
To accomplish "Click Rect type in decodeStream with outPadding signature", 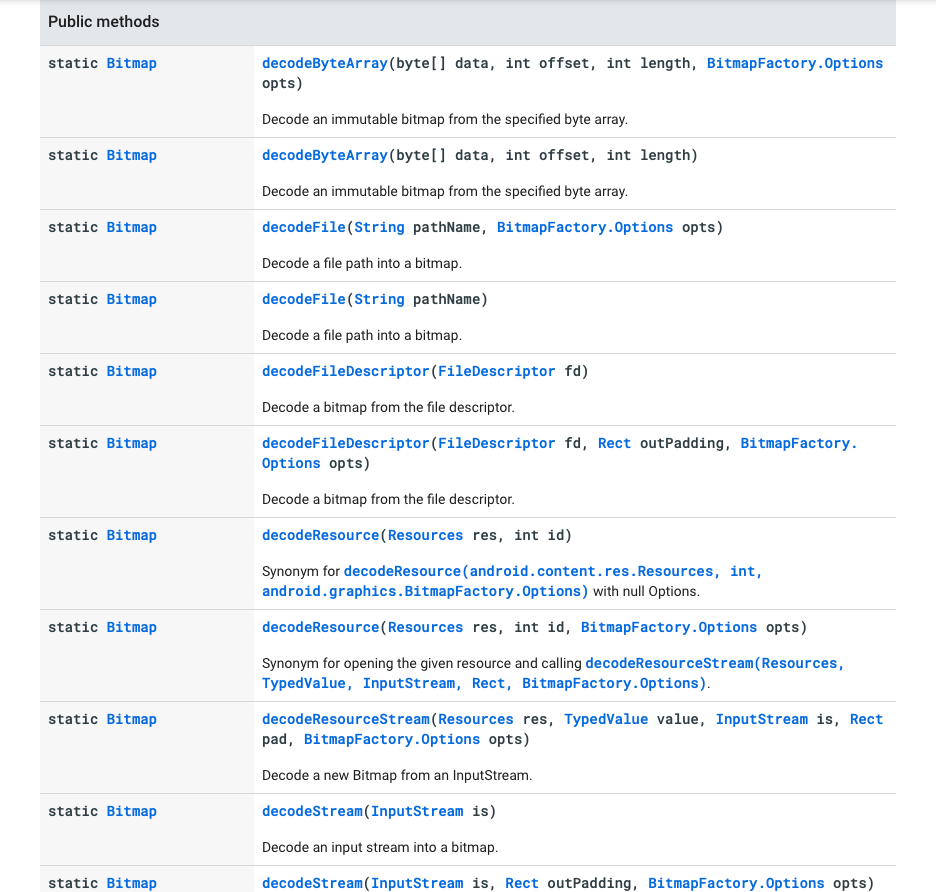I will point(522,884).
